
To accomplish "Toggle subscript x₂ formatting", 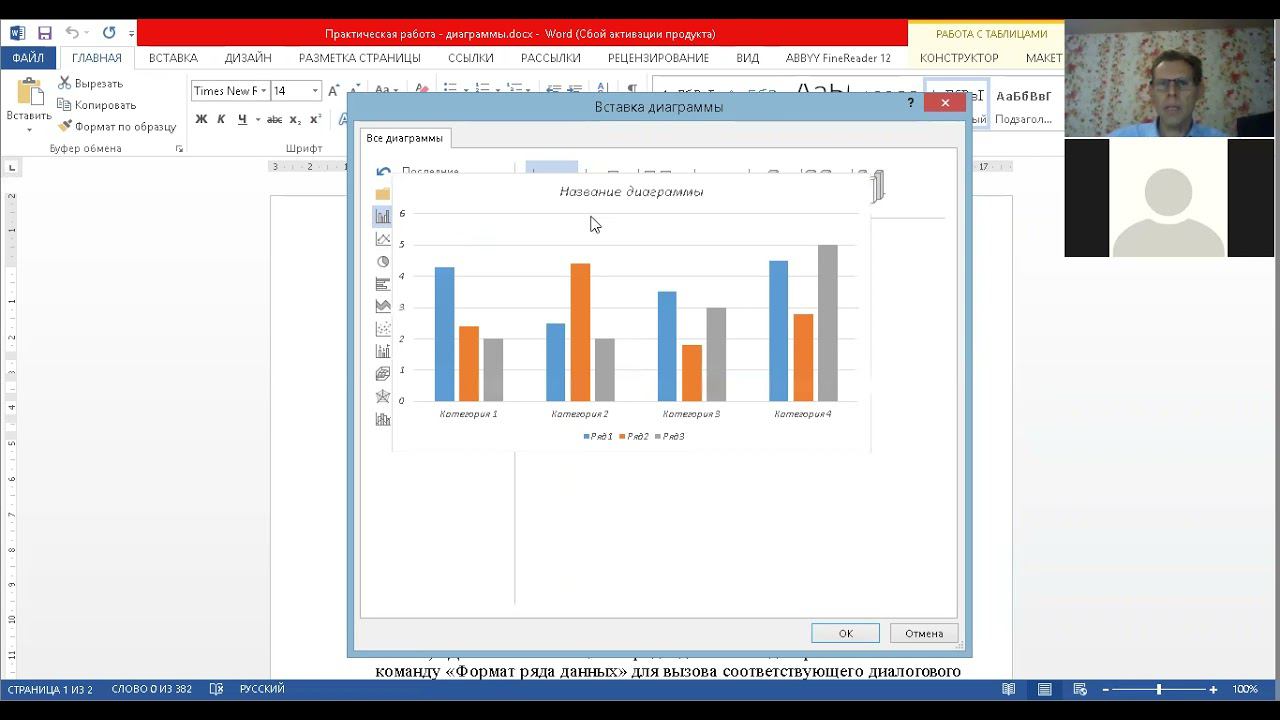I will click(x=295, y=119).
